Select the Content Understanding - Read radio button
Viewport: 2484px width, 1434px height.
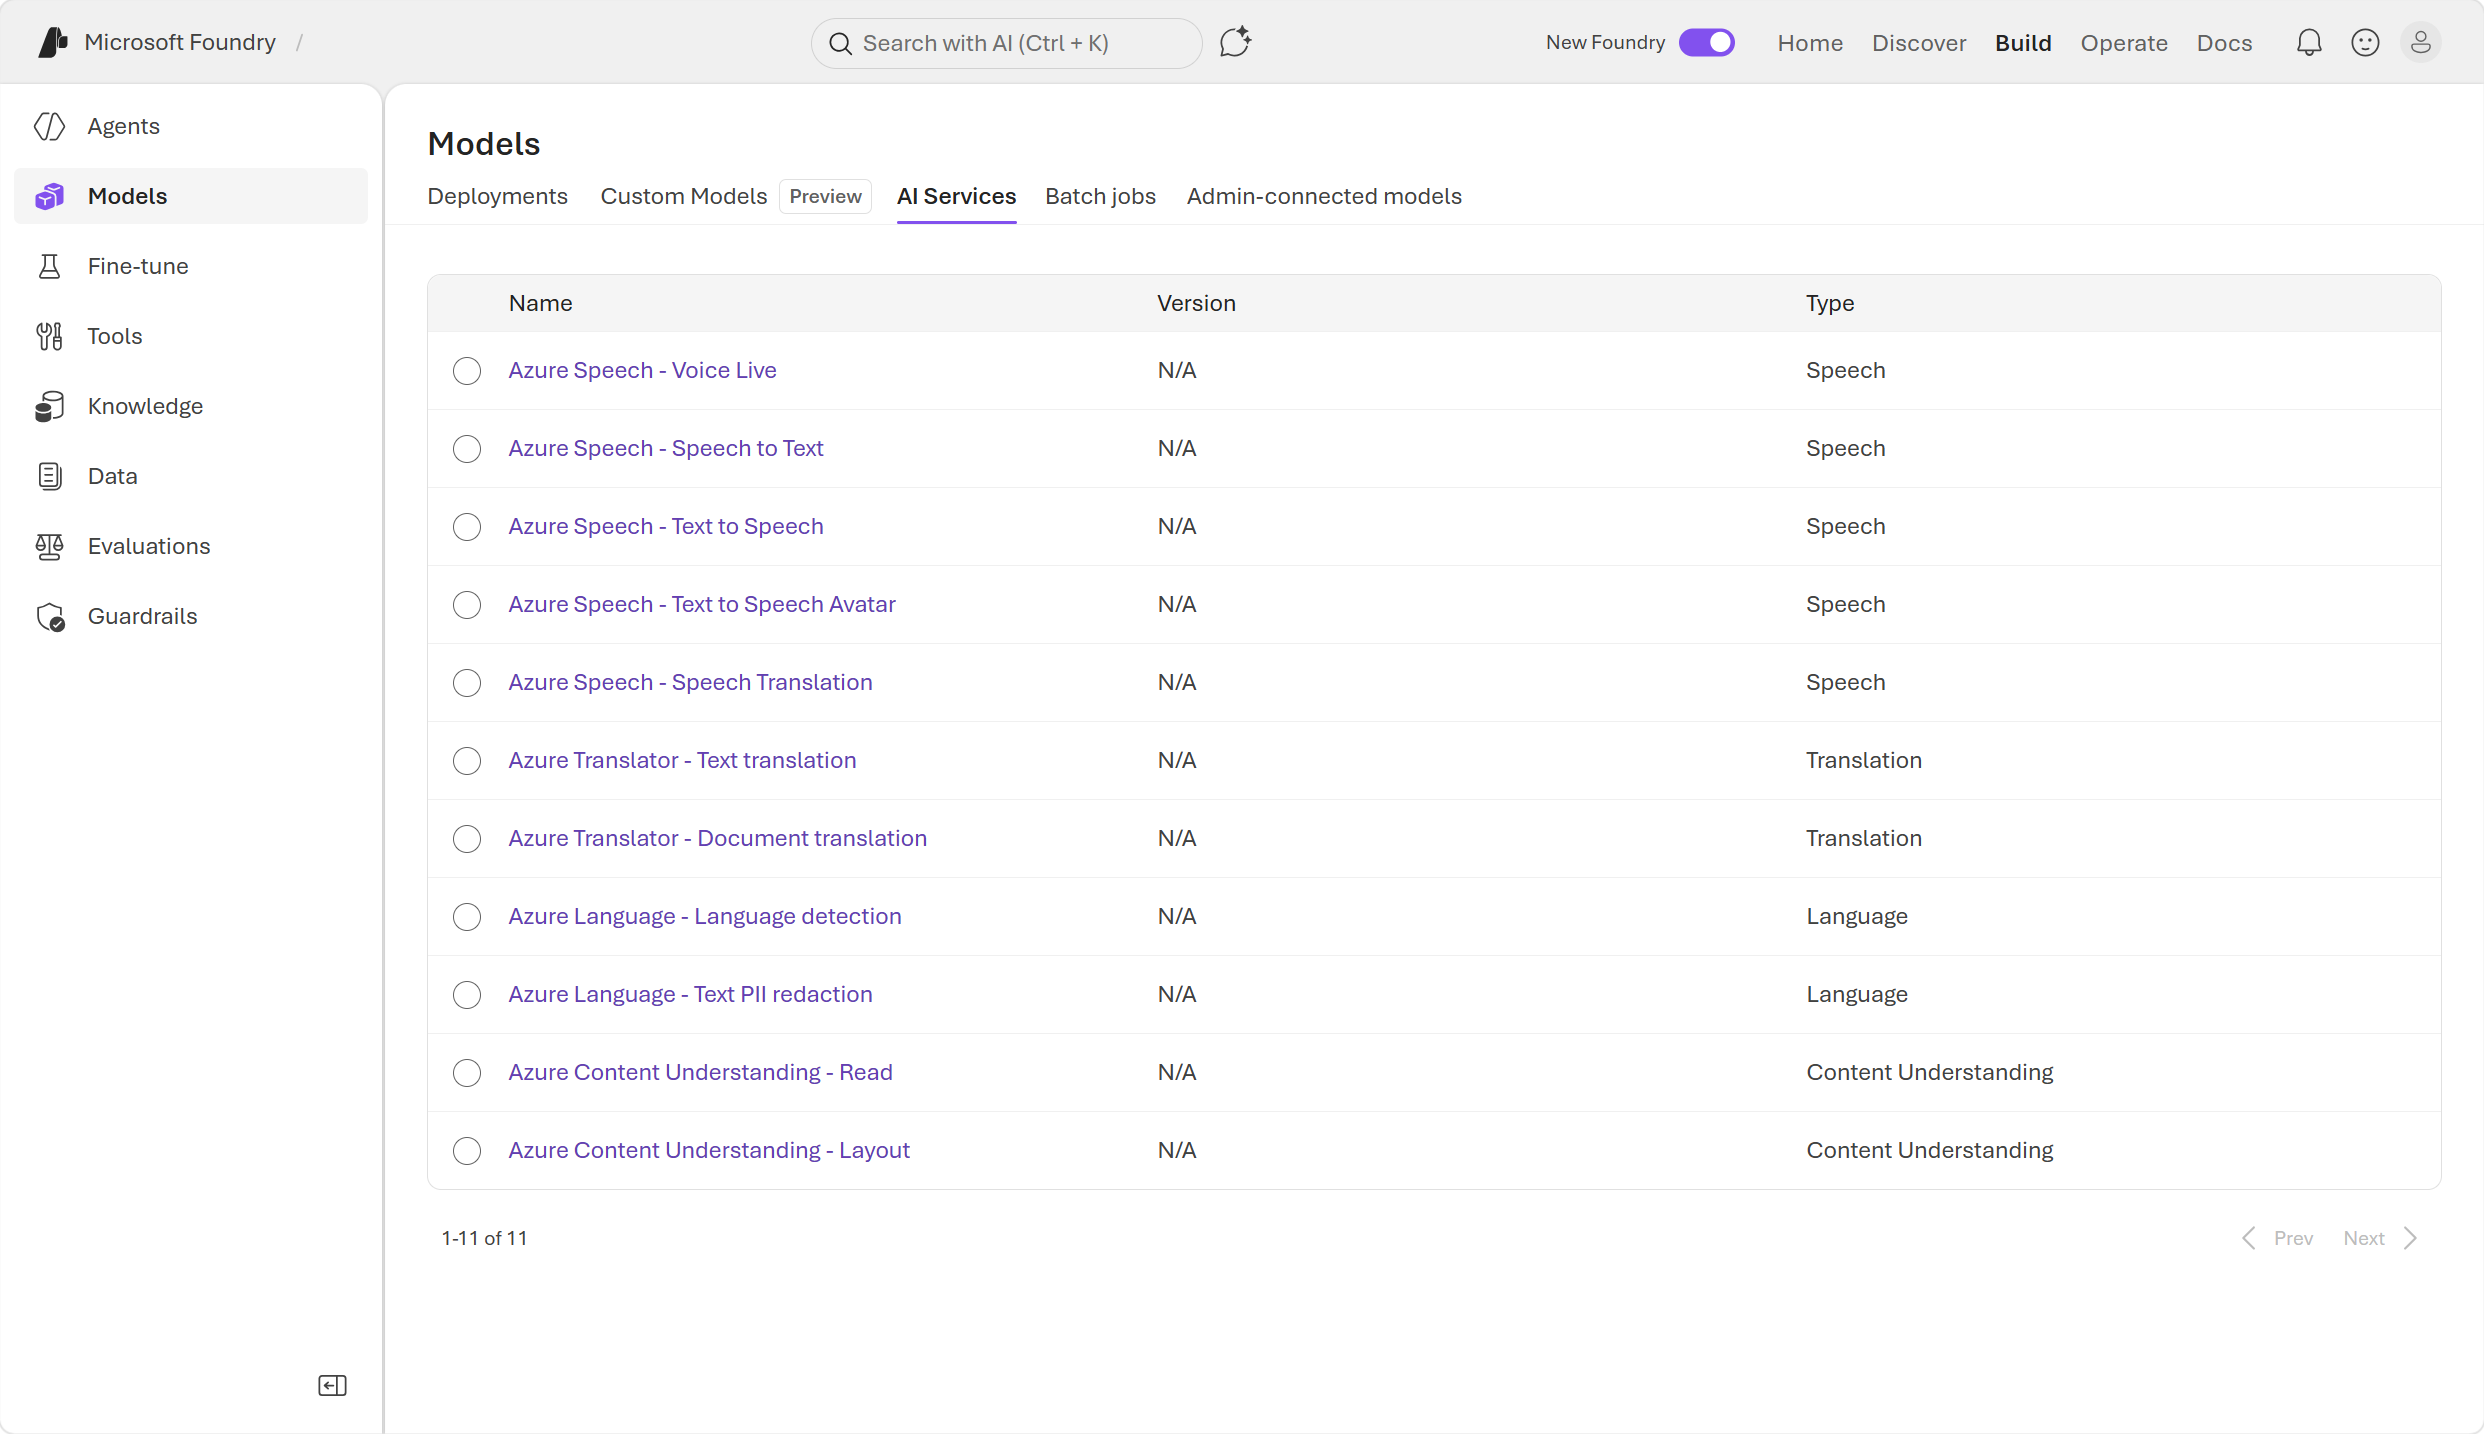click(x=467, y=1073)
